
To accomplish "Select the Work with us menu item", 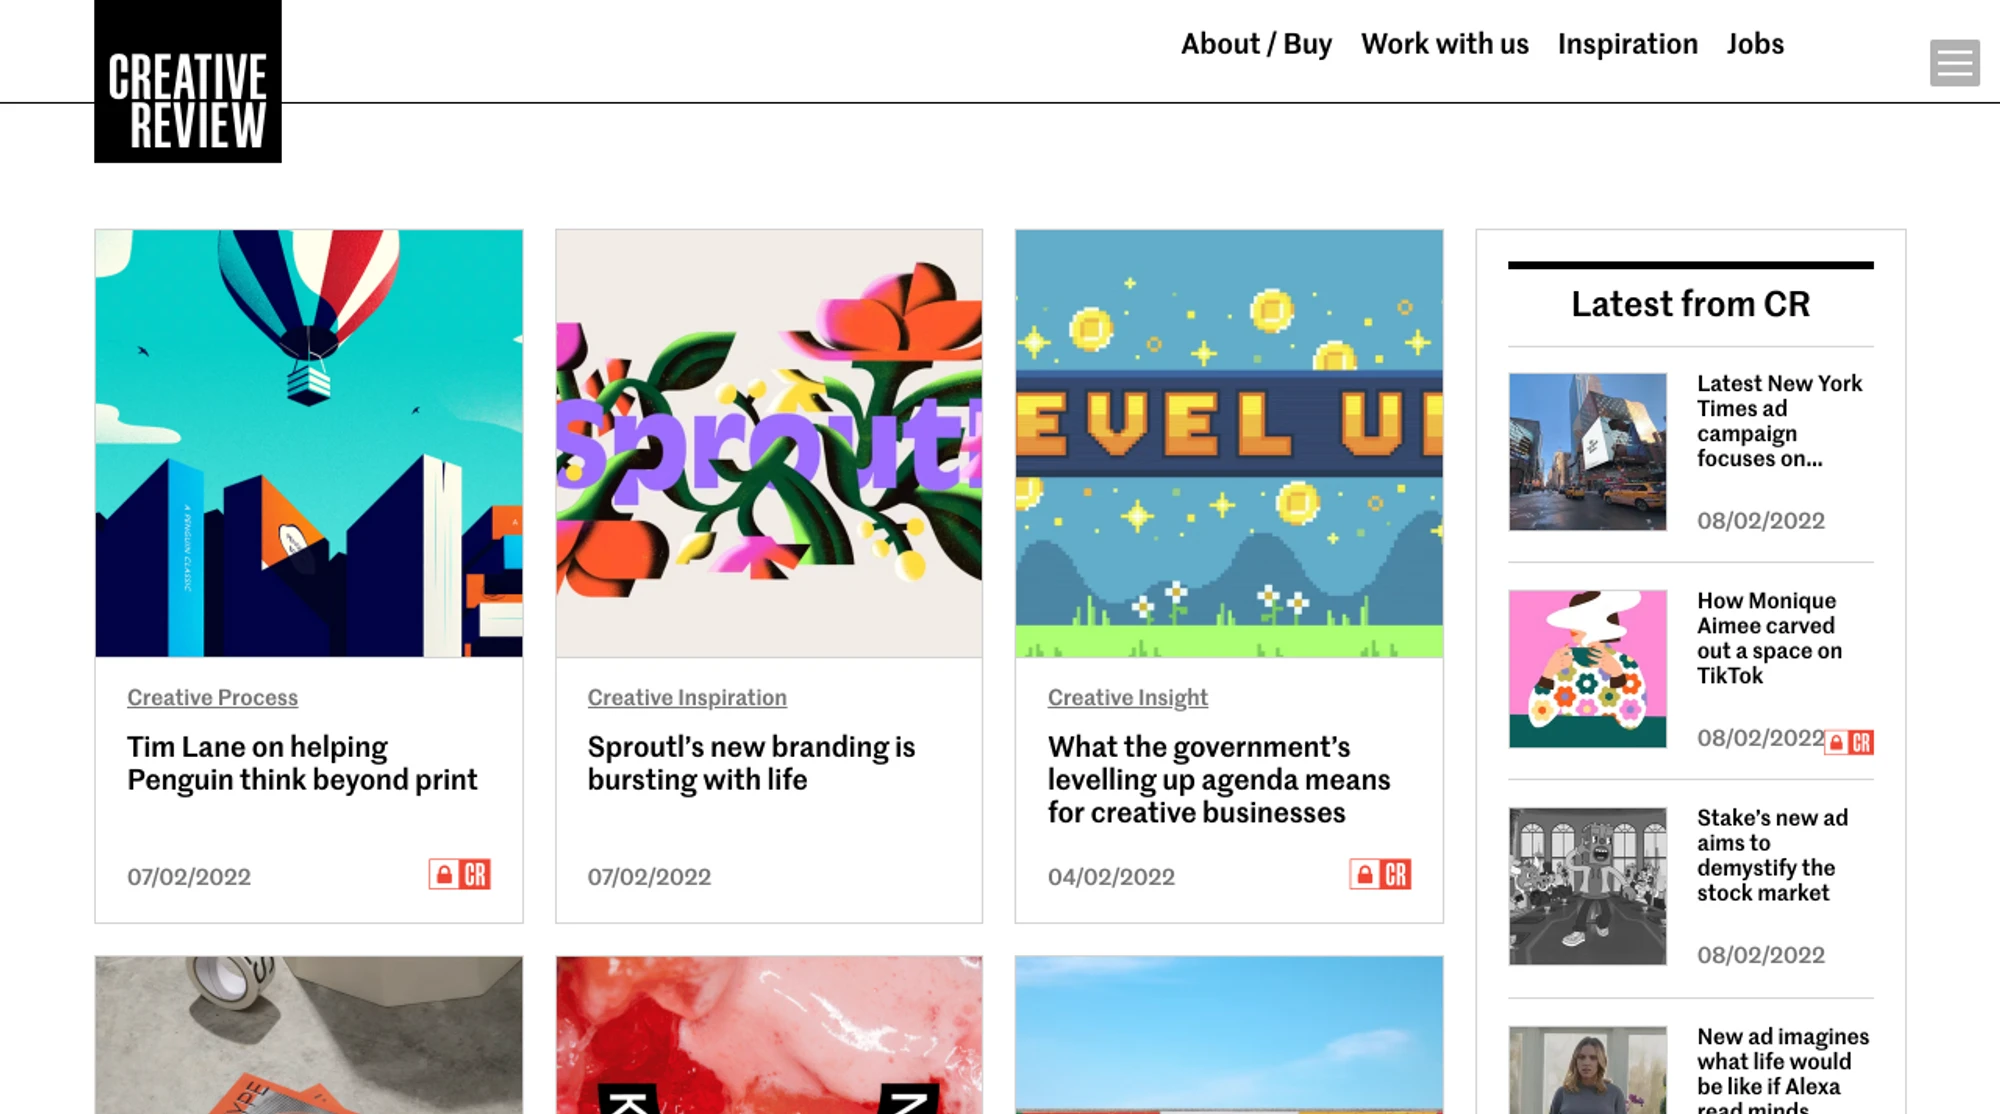I will 1444,44.
